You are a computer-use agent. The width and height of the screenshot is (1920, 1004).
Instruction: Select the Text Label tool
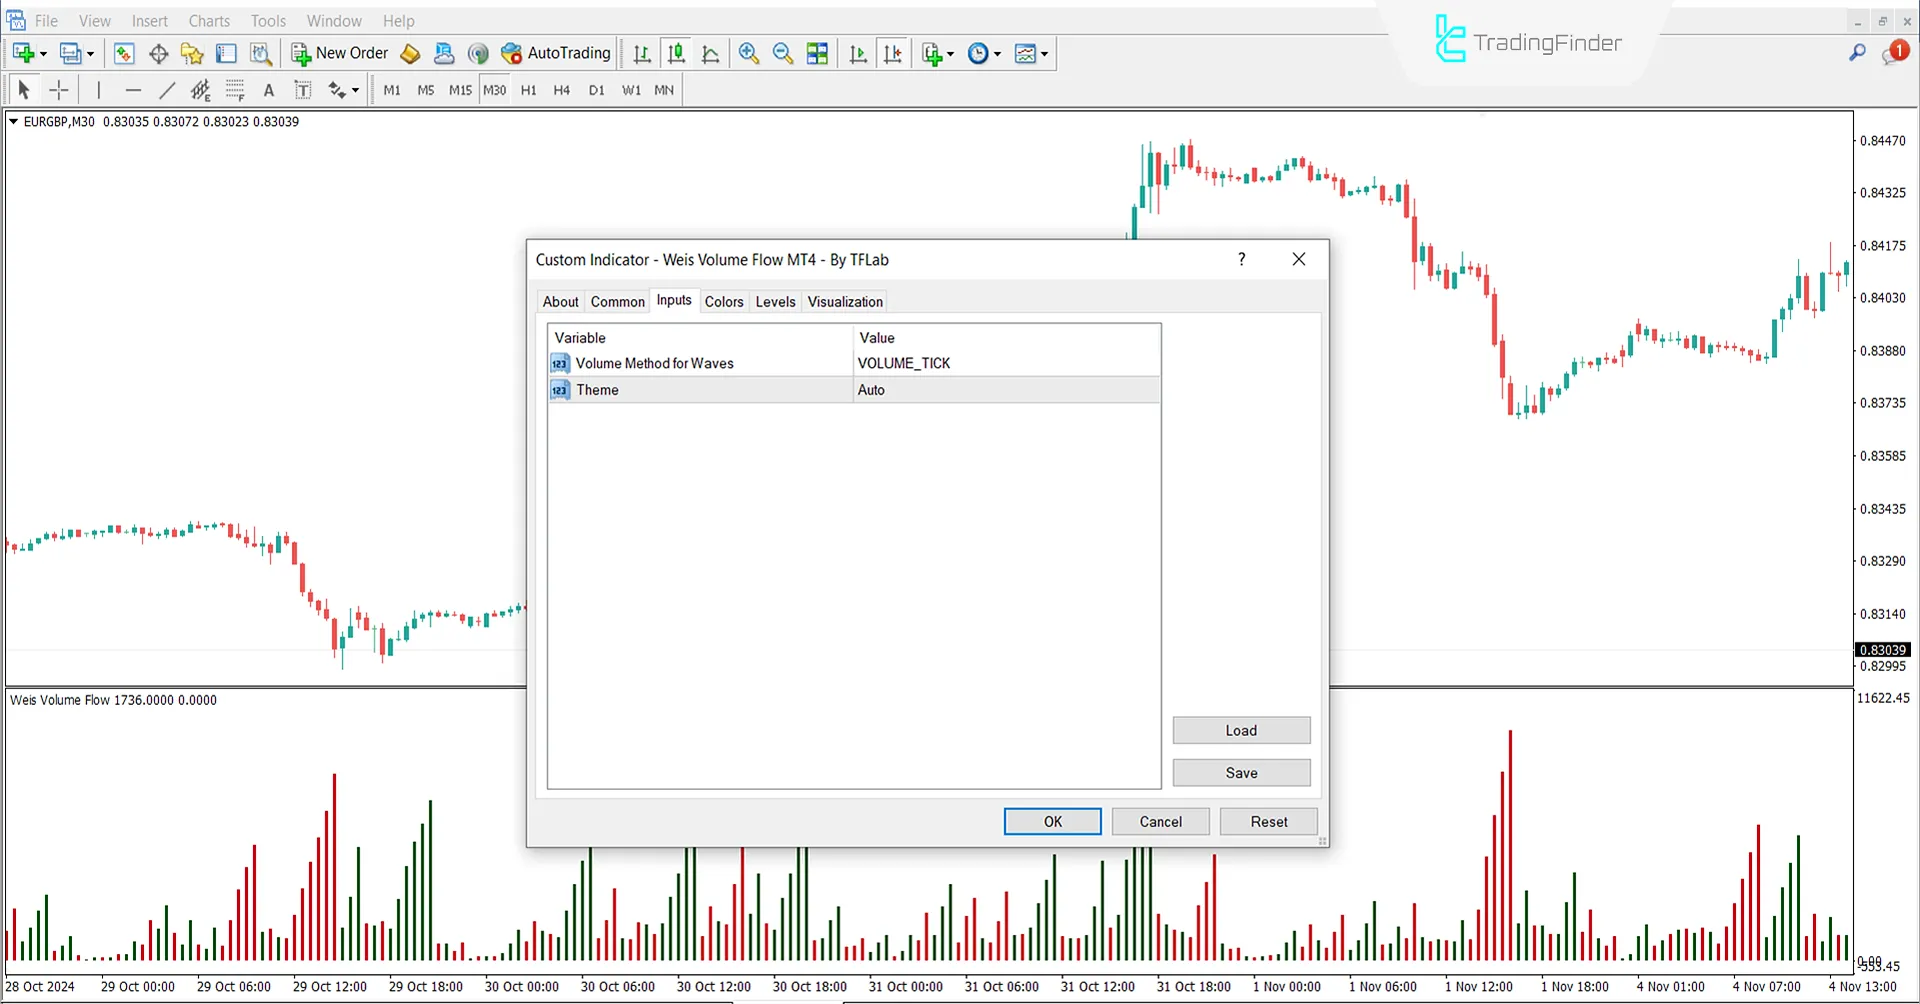coord(303,90)
